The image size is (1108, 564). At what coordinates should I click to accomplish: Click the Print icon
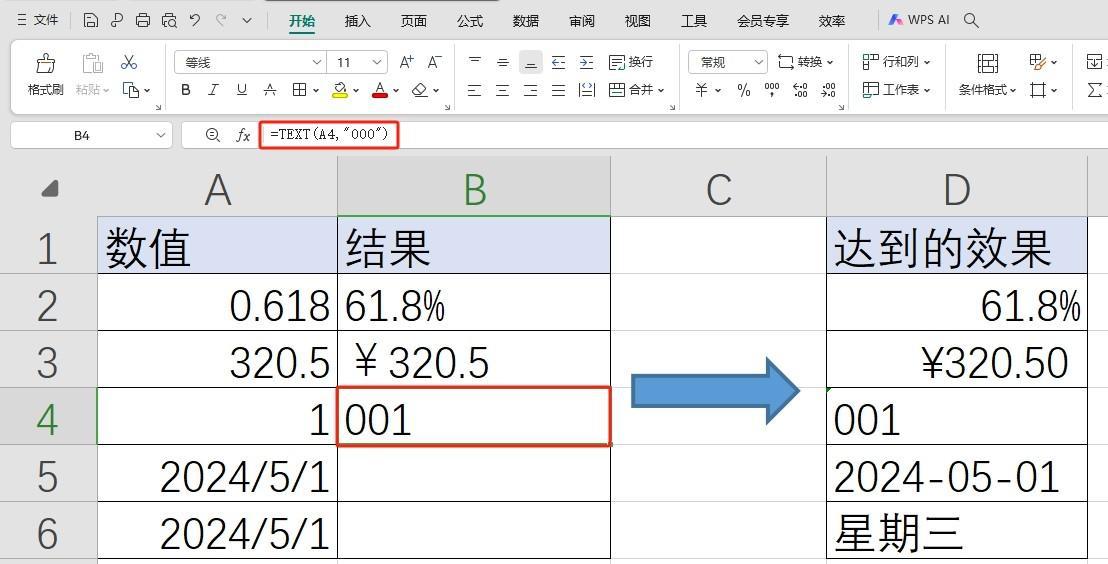pyautogui.click(x=143, y=20)
